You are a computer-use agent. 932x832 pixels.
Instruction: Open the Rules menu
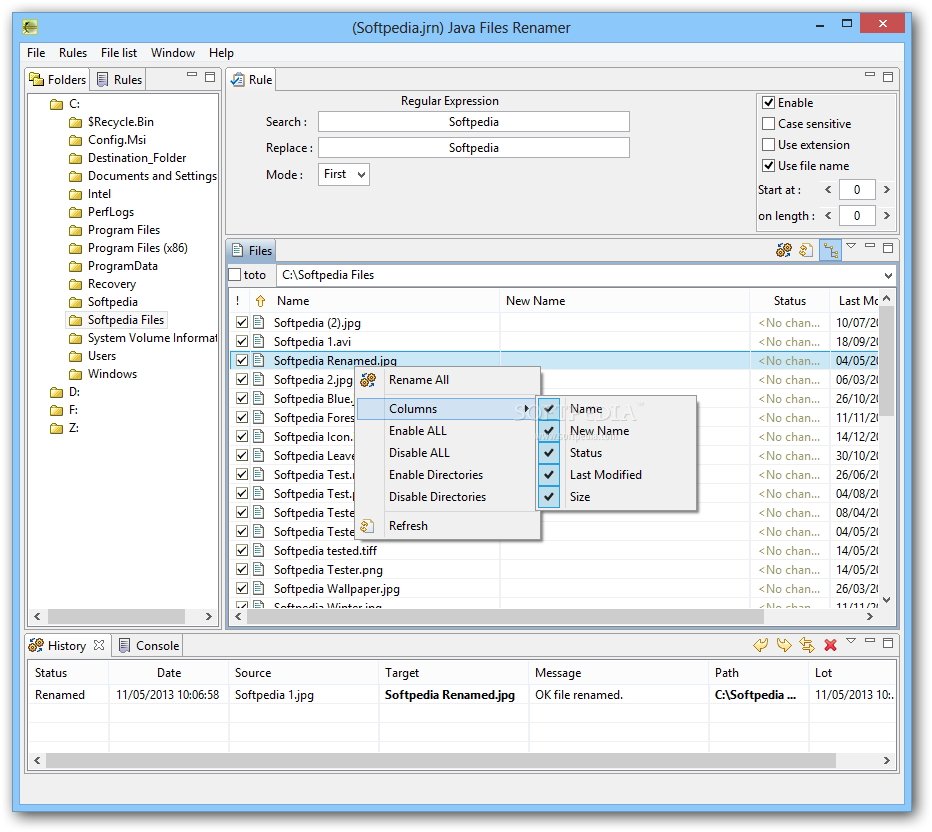[73, 53]
